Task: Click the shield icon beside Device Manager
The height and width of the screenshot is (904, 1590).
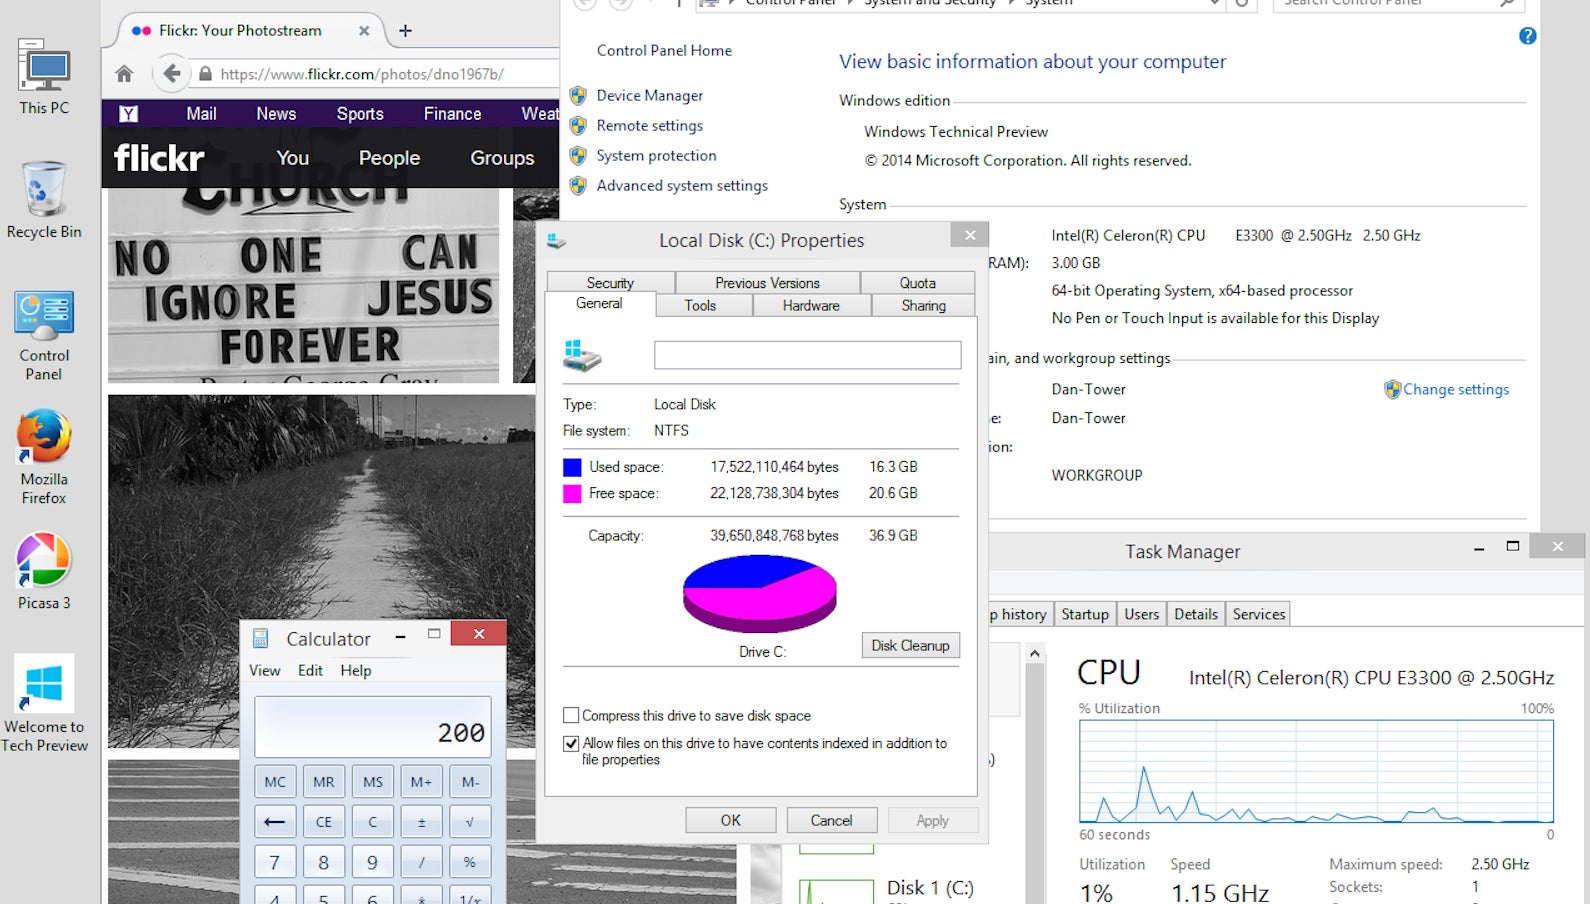Action: pos(578,96)
